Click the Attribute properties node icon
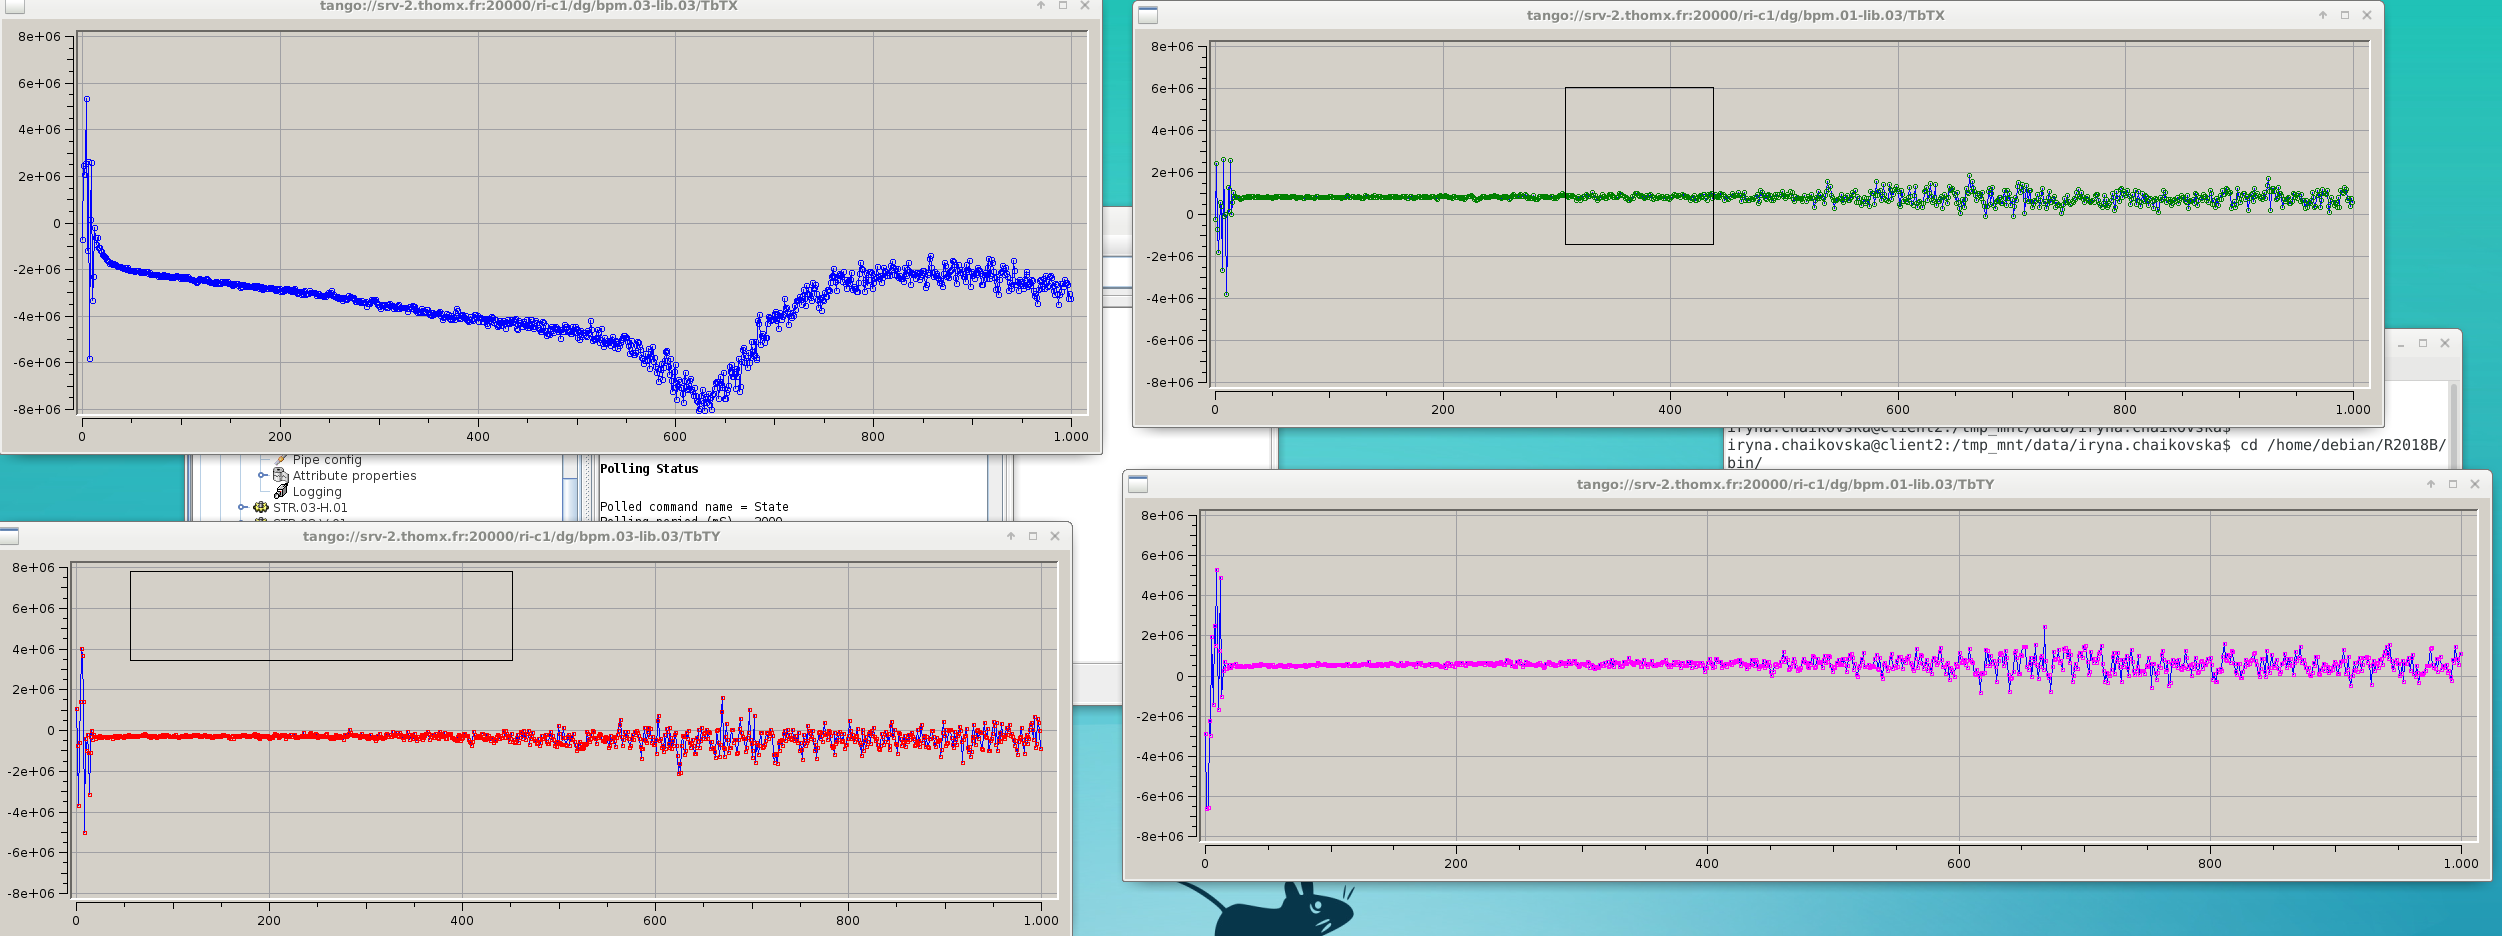The height and width of the screenshot is (936, 2502). [x=280, y=476]
